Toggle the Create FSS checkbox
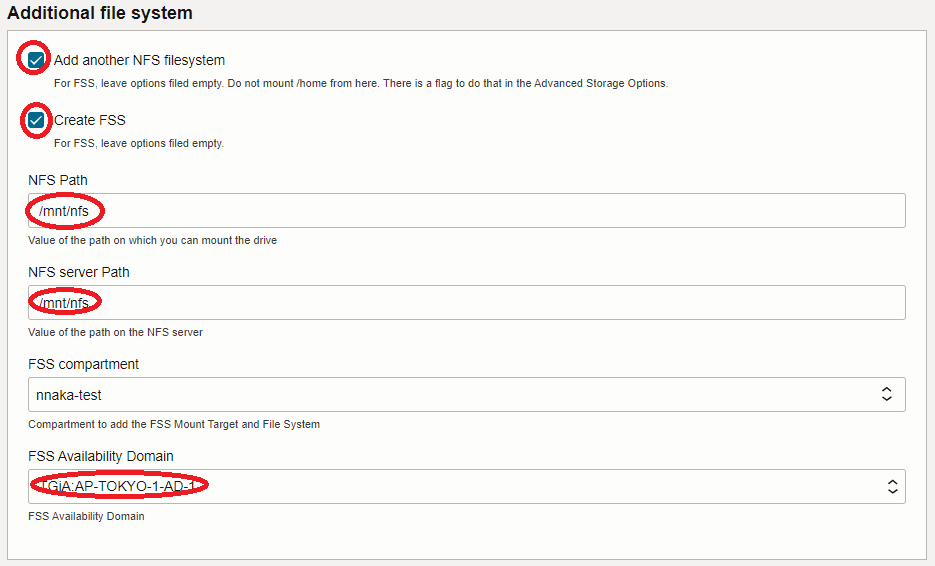Image resolution: width=935 pixels, height=566 pixels. point(36,120)
